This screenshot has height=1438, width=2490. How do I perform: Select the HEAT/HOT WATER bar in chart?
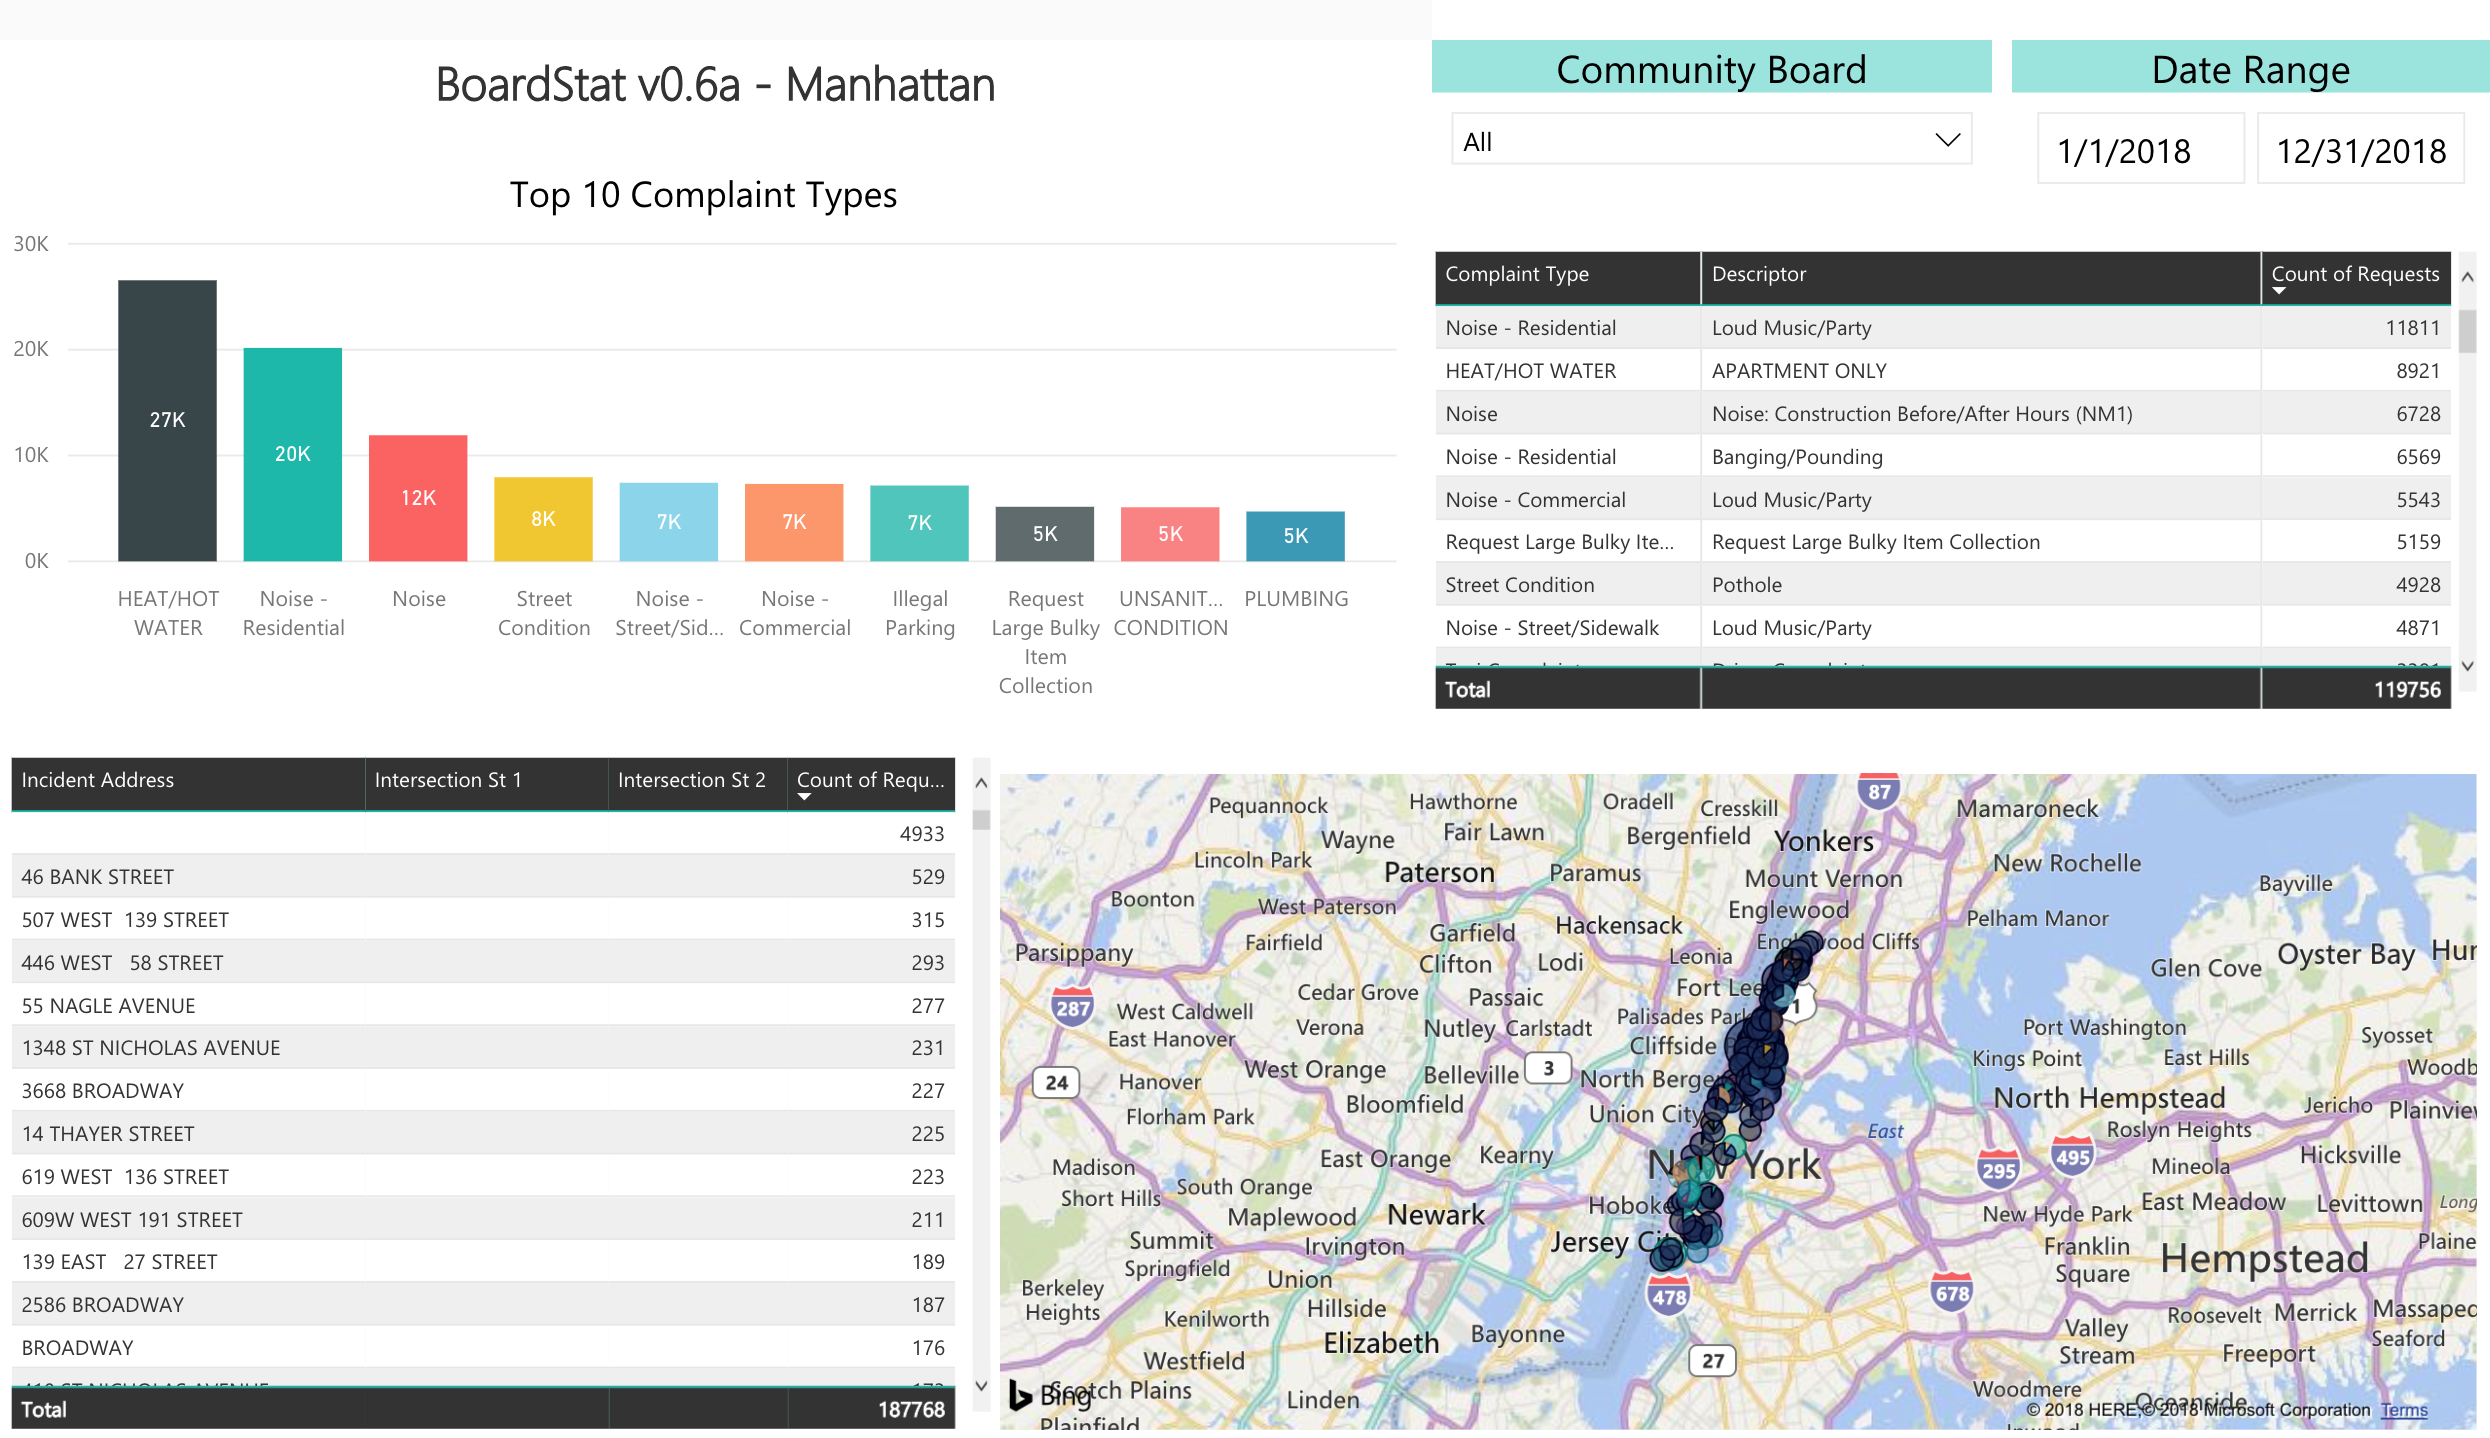click(x=167, y=420)
